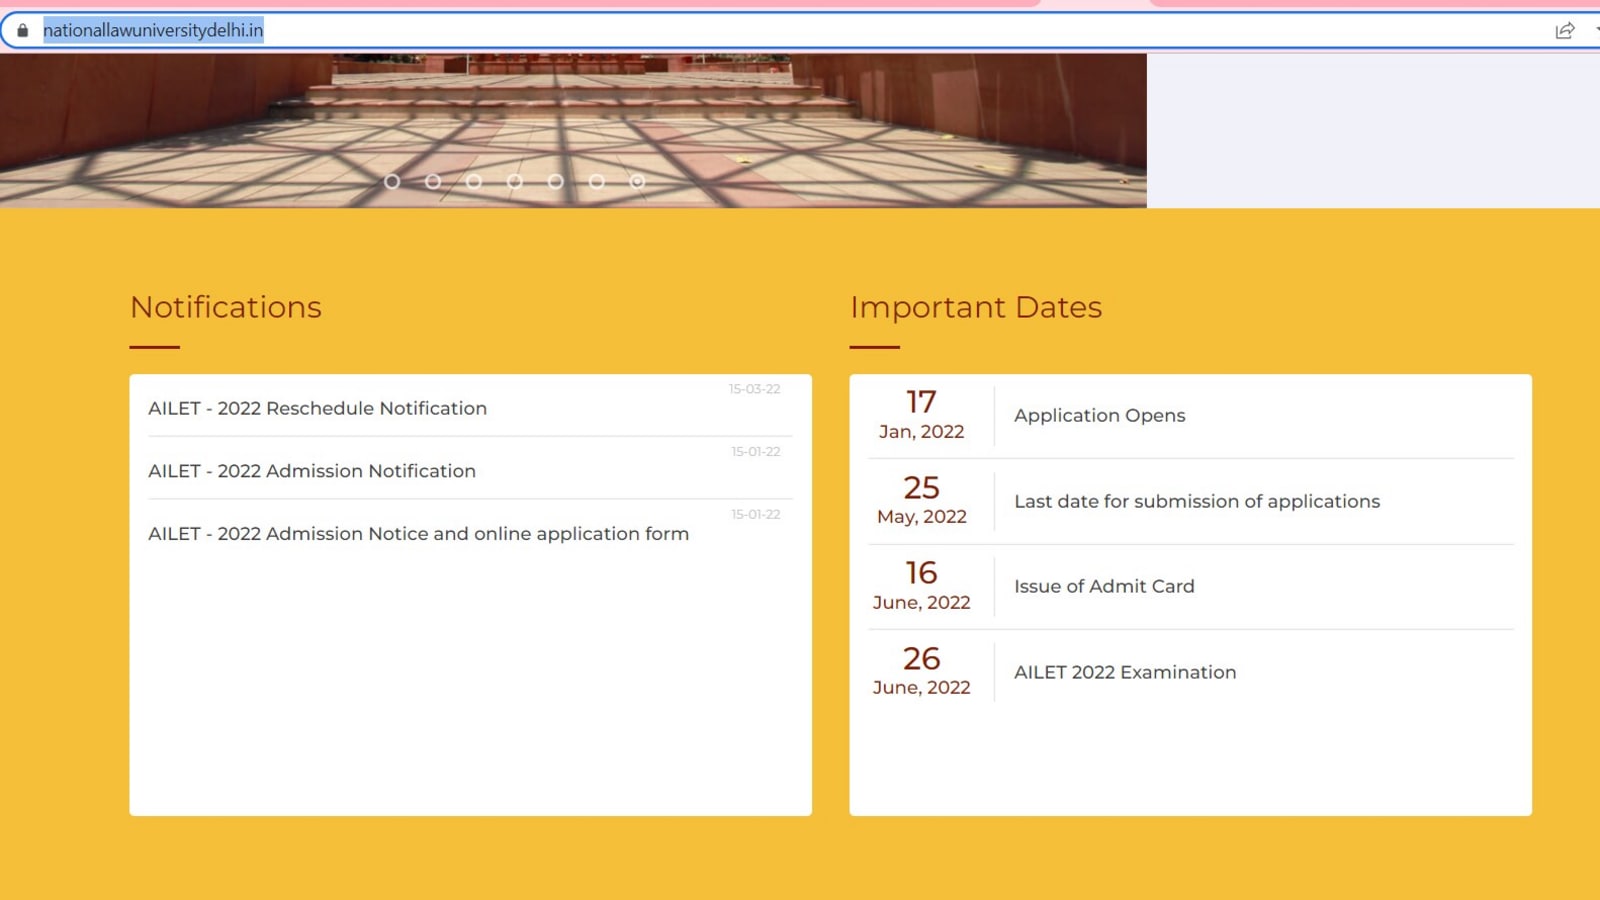Click the 'Issue of Admit Card' entry
1600x900 pixels.
[1104, 586]
